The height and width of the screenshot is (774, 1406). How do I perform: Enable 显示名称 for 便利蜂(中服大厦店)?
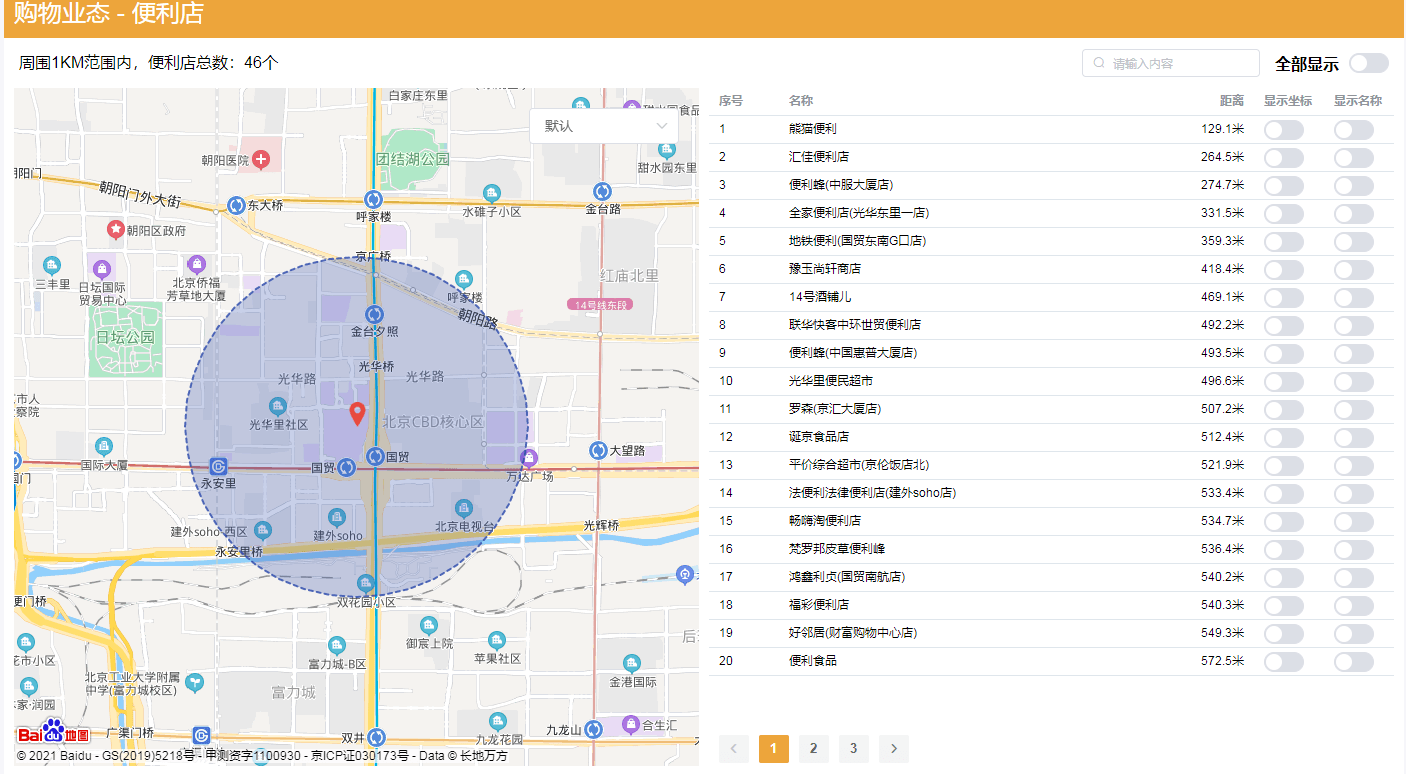pyautogui.click(x=1354, y=186)
